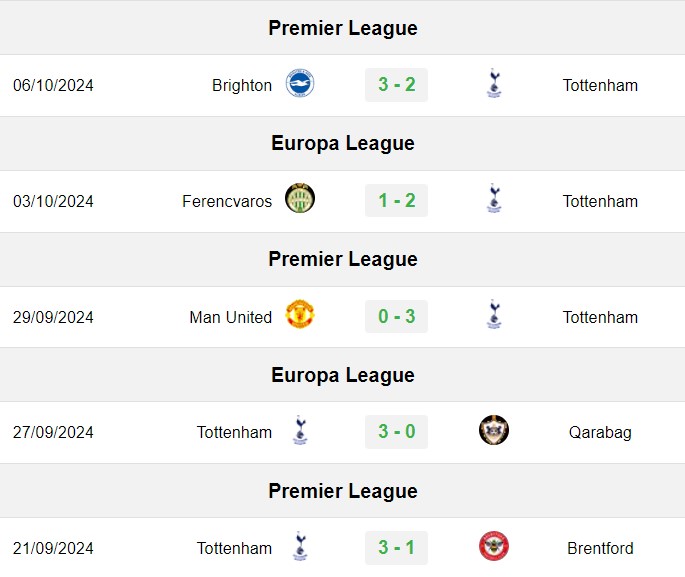Select the first Europa League header
The image size is (685, 577).
(342, 143)
